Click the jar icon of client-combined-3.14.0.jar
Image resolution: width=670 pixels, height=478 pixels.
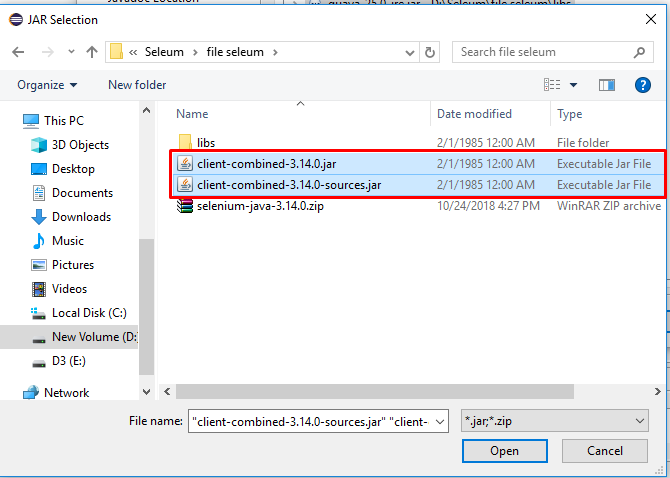point(185,164)
